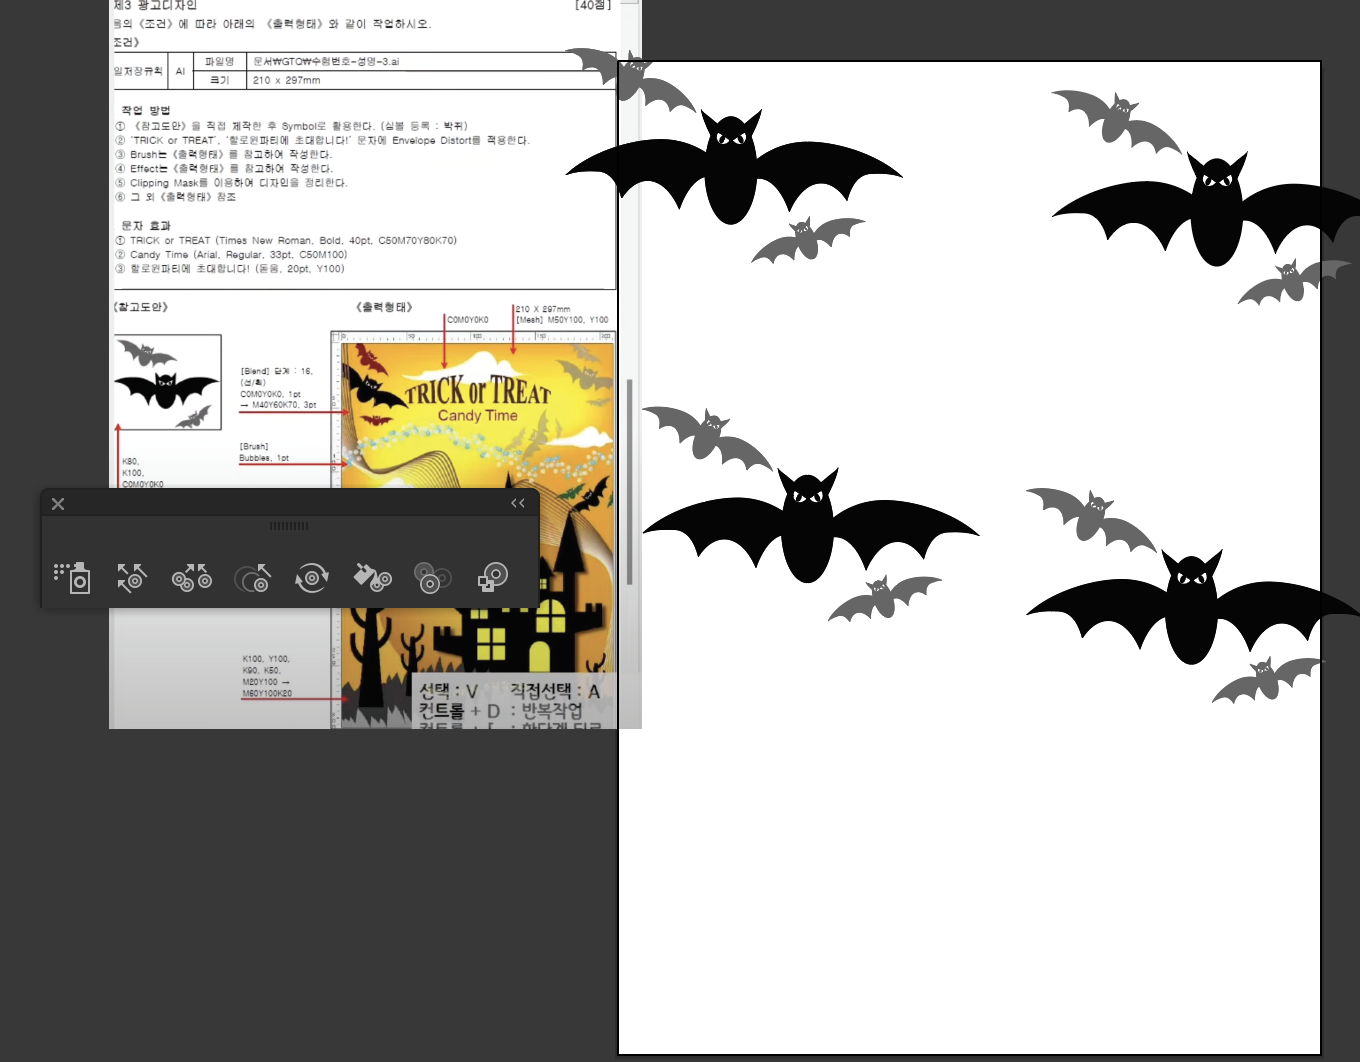This screenshot has height=1062, width=1360.
Task: Select the Symbol Sprayer tool
Action: (72, 577)
